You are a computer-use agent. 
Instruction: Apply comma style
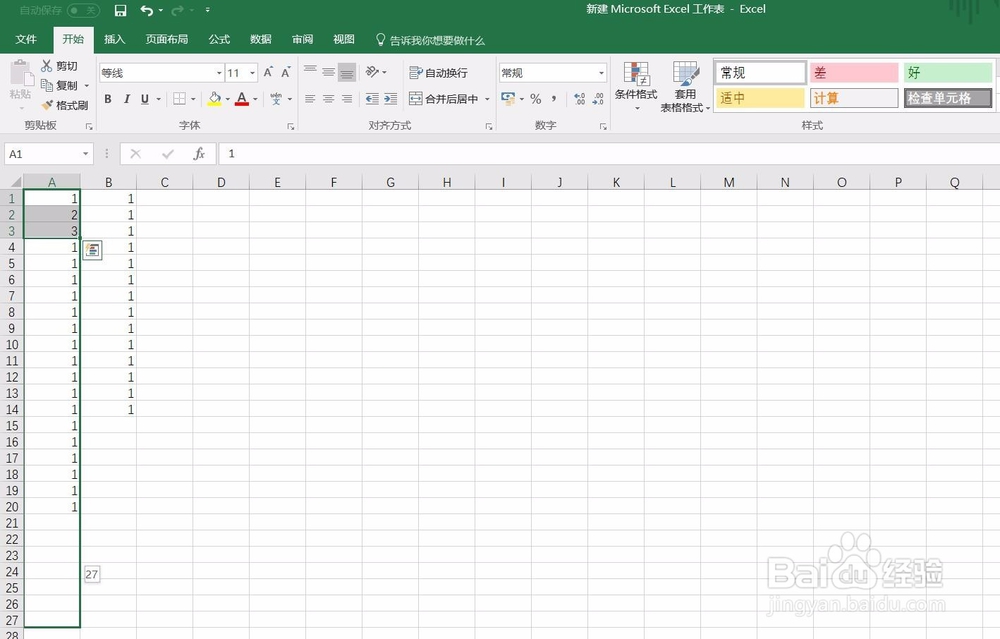tap(554, 99)
